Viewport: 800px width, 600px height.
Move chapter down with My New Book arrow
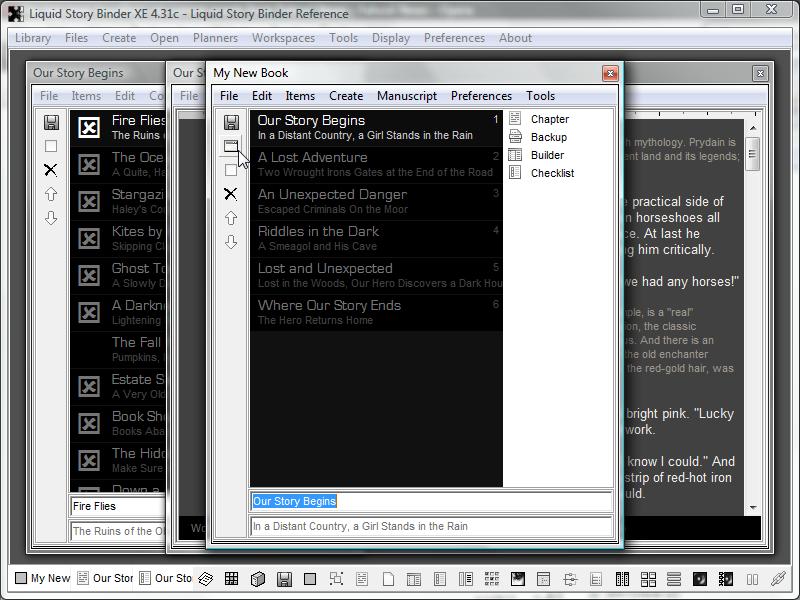[x=231, y=242]
